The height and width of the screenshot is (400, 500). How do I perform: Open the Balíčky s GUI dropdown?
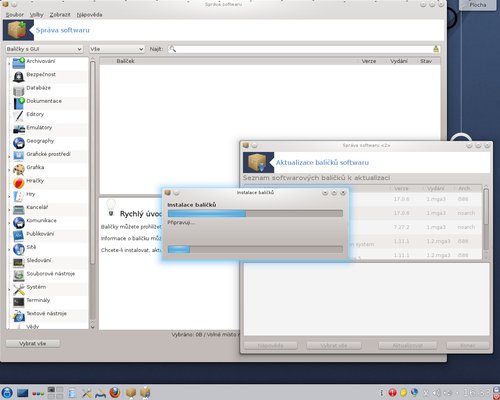(x=44, y=49)
